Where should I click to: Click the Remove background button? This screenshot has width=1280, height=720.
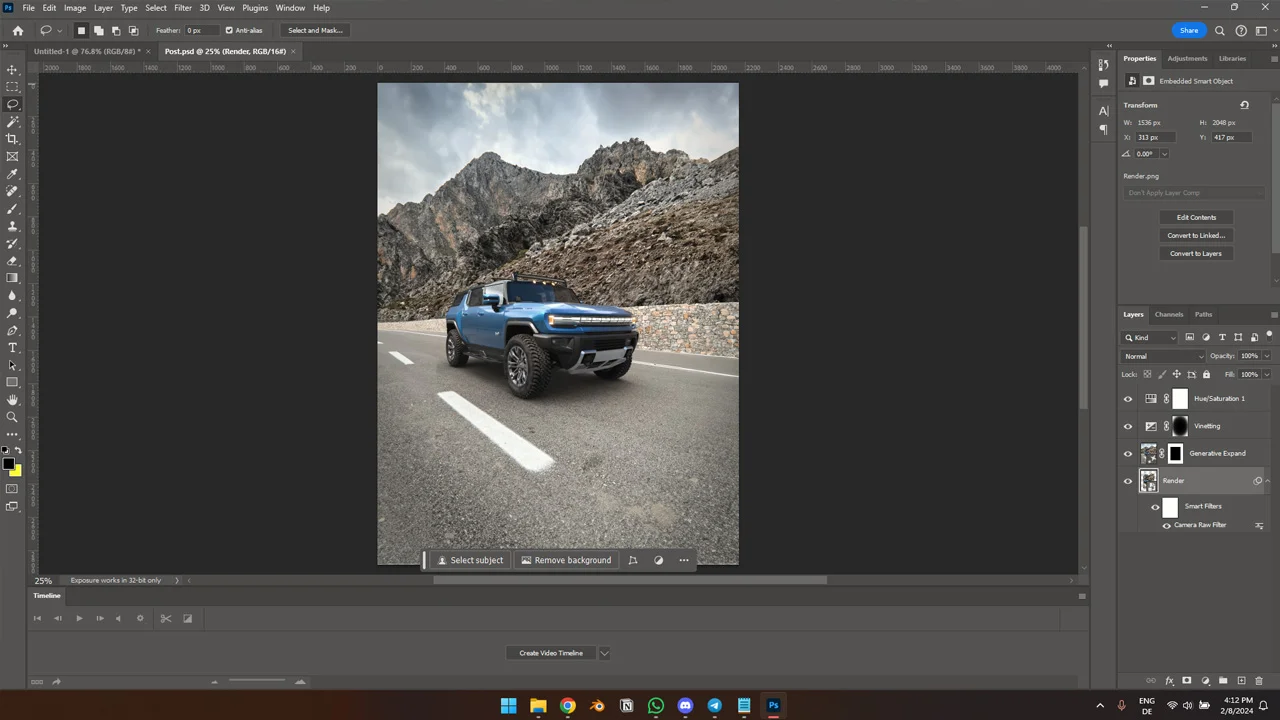click(566, 560)
